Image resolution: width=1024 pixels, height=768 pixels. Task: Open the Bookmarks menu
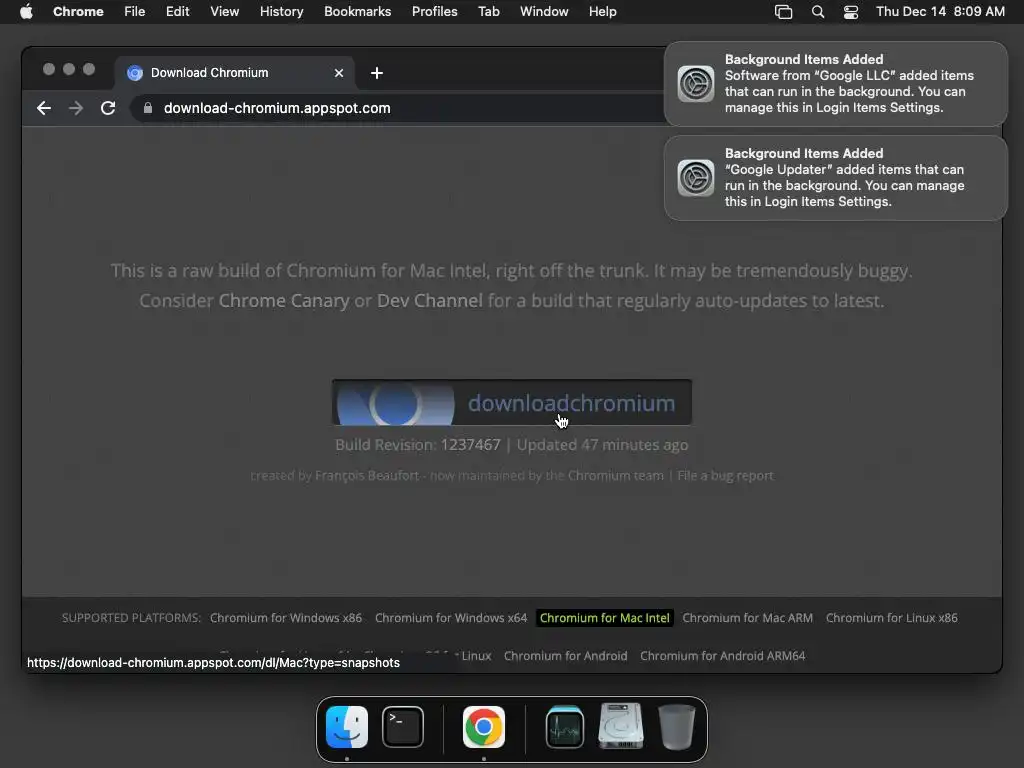[x=357, y=12]
